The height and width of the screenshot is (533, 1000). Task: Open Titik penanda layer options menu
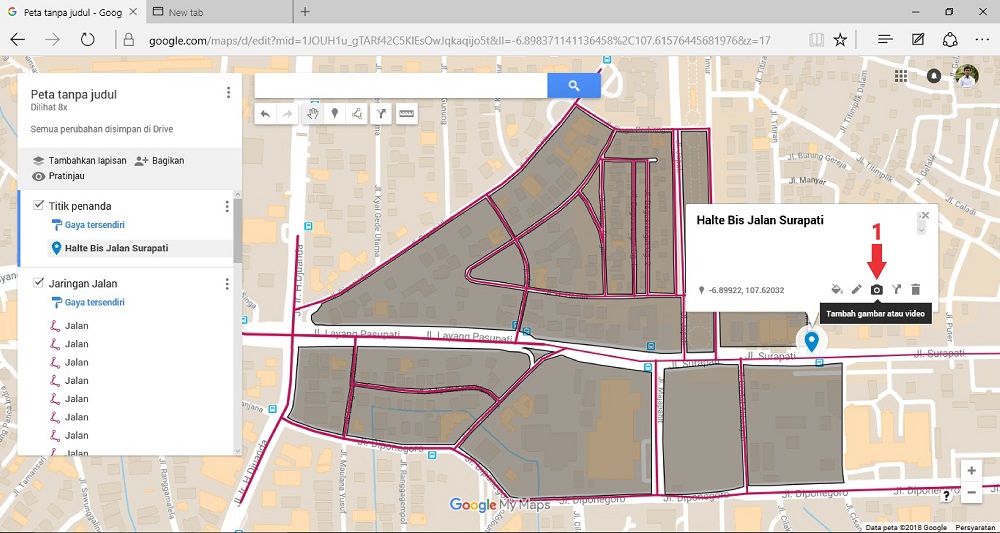(x=227, y=207)
